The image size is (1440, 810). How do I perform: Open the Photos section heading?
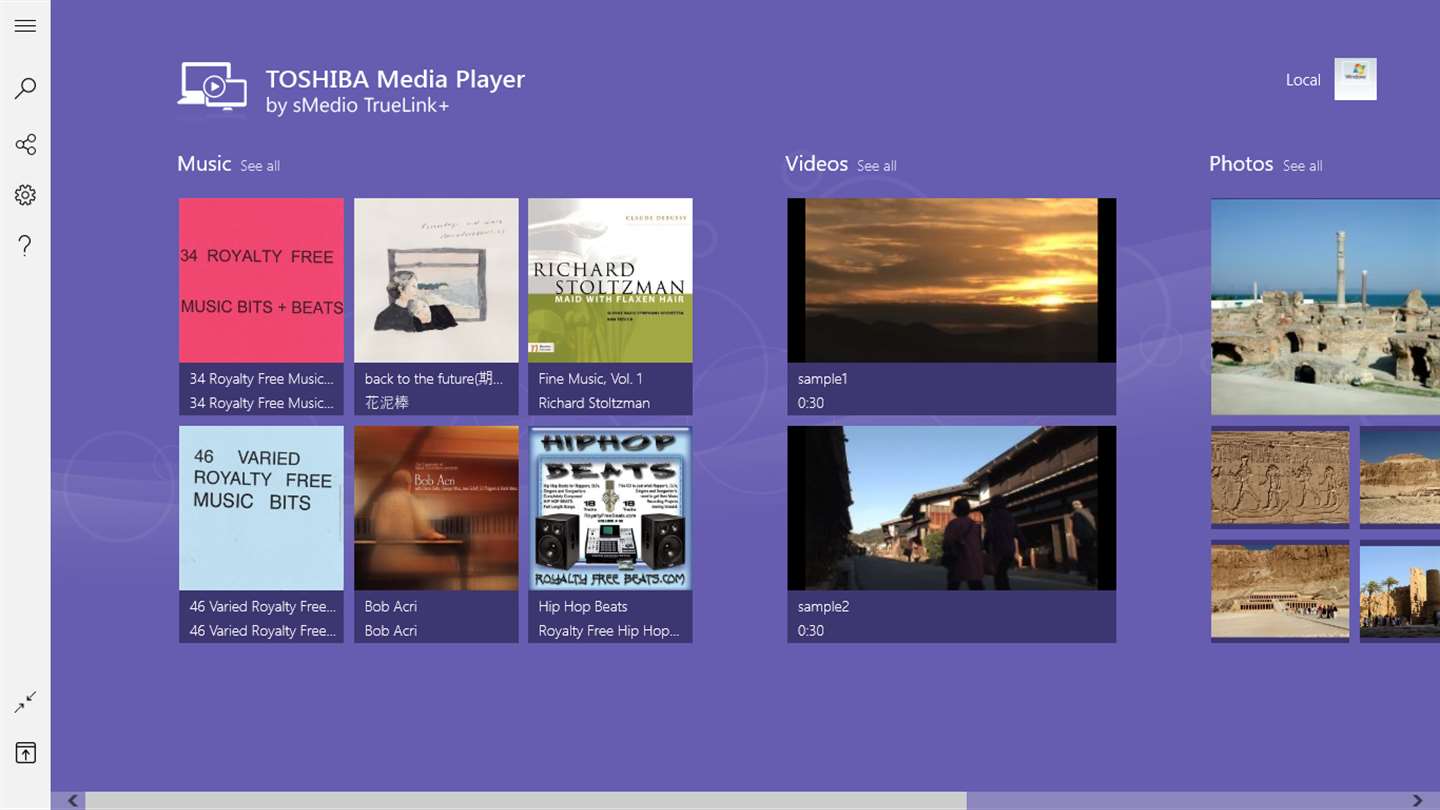coord(1241,164)
